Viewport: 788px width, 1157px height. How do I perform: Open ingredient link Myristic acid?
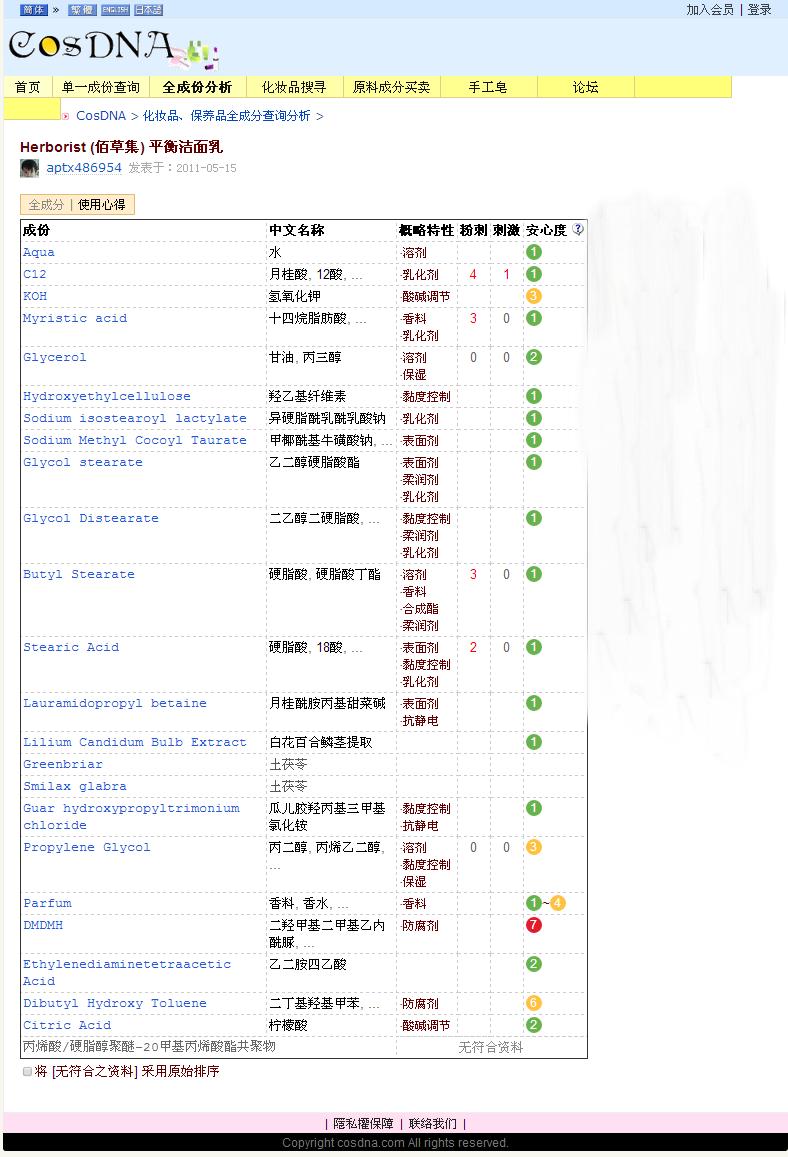pyautogui.click(x=75, y=318)
